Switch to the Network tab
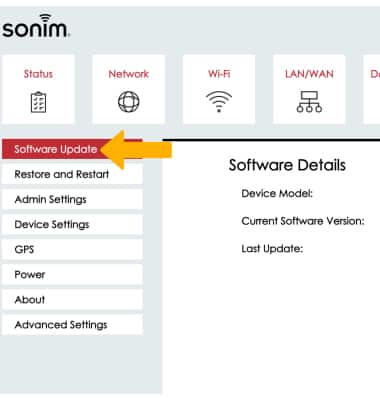Image resolution: width=380 pixels, height=400 pixels. pyautogui.click(x=129, y=89)
